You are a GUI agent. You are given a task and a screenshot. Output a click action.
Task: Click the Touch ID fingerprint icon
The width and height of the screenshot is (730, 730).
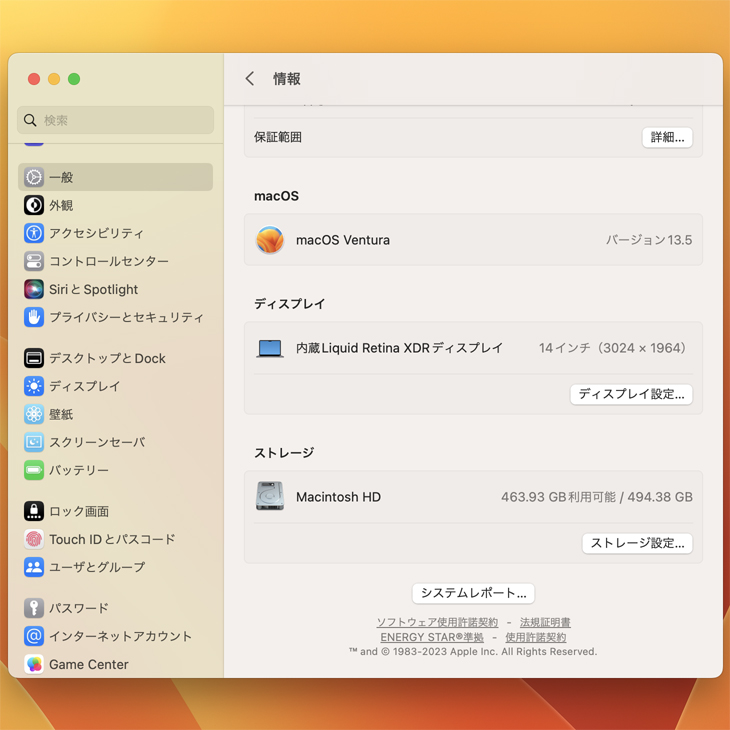[34, 539]
